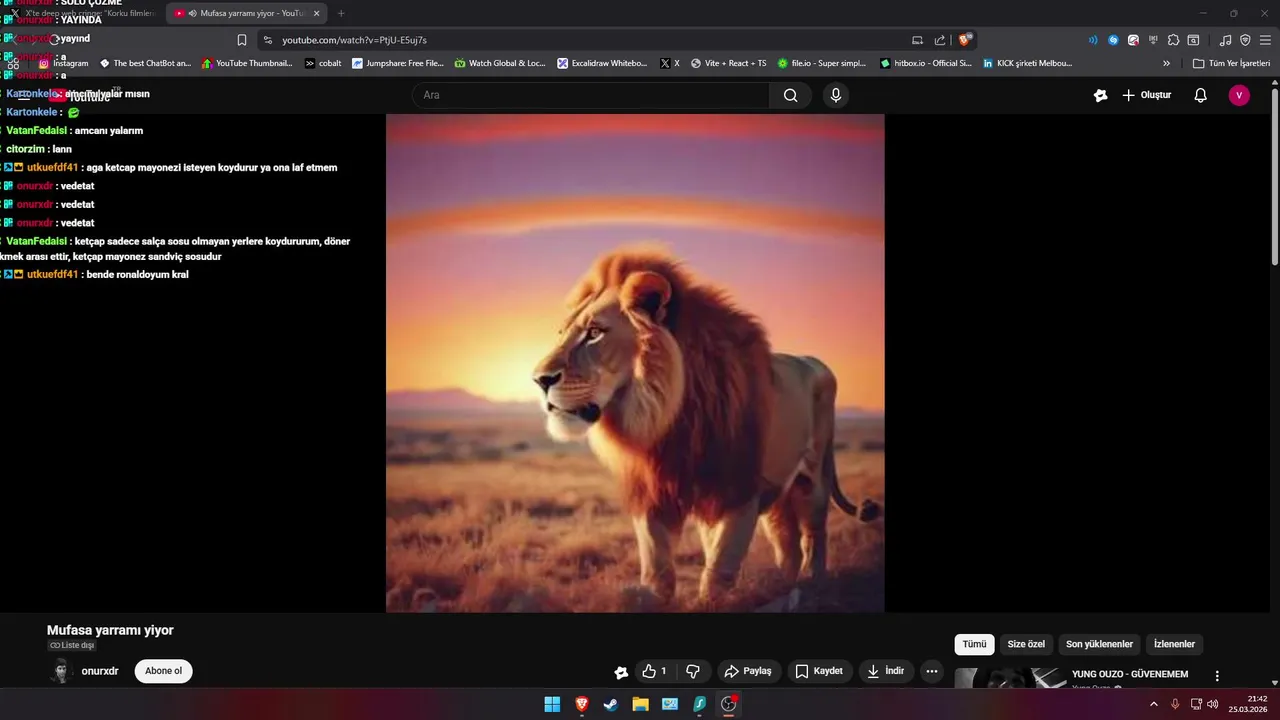This screenshot has width=1280, height=720.
Task: Select the Size özel filter chip
Action: 1026,644
